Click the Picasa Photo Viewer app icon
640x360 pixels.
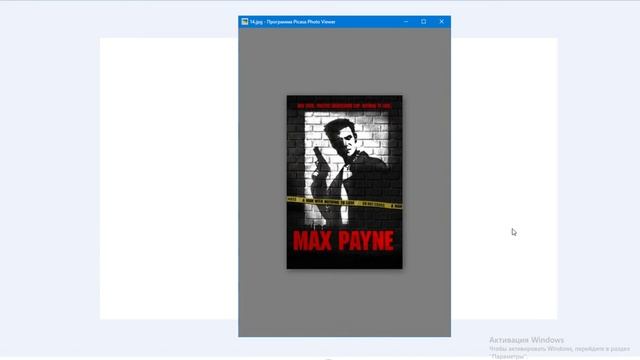pos(245,22)
